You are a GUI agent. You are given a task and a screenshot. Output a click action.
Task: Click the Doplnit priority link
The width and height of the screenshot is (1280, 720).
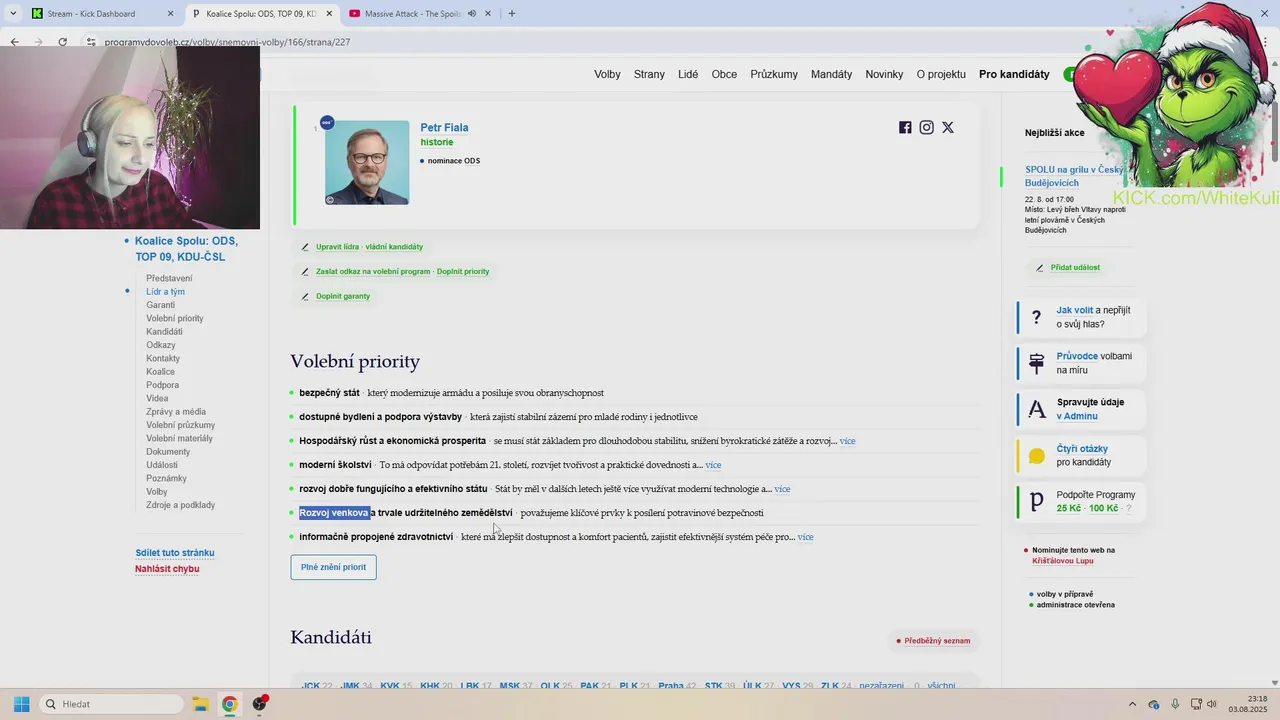coord(463,272)
